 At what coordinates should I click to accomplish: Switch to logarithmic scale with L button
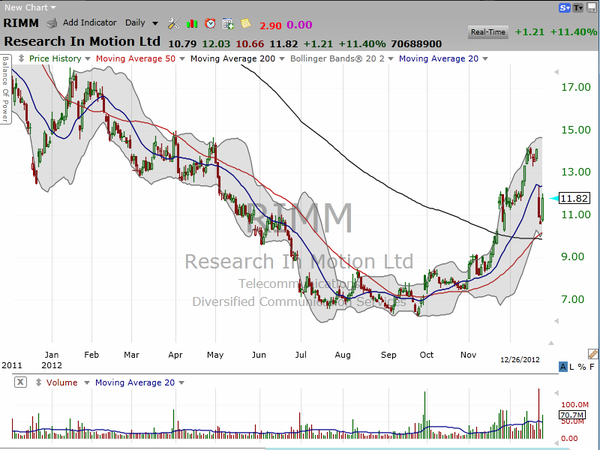572,367
